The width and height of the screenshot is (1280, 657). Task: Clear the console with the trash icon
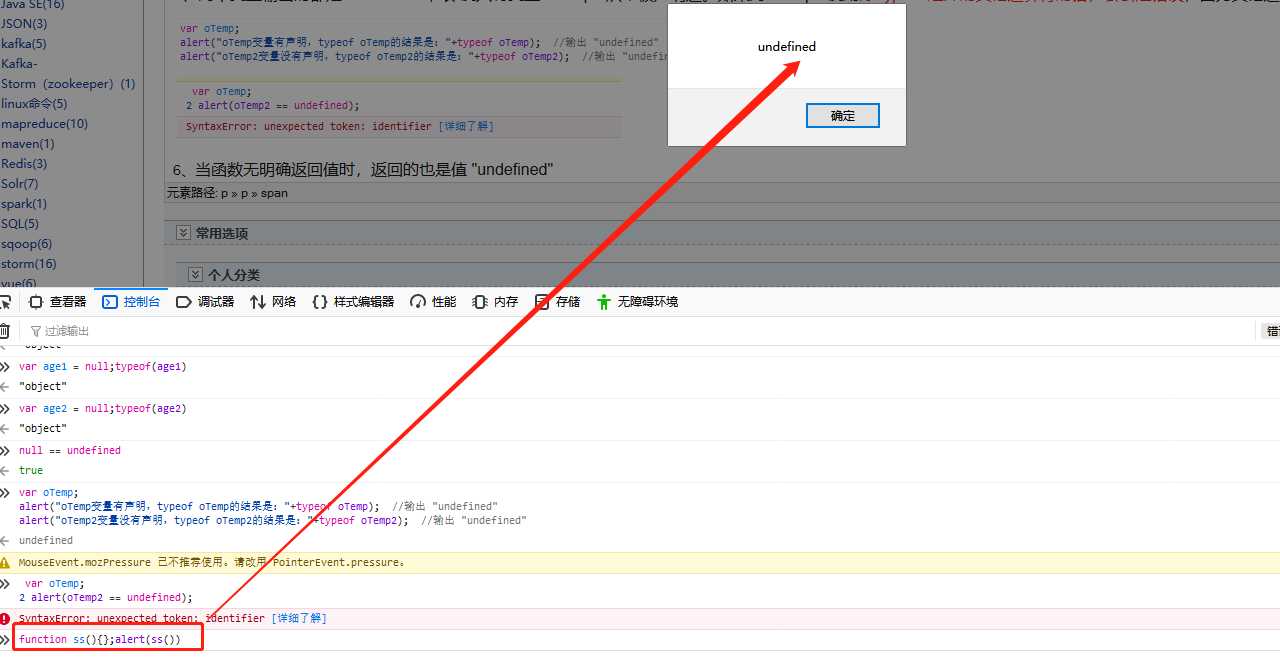coord(4,331)
